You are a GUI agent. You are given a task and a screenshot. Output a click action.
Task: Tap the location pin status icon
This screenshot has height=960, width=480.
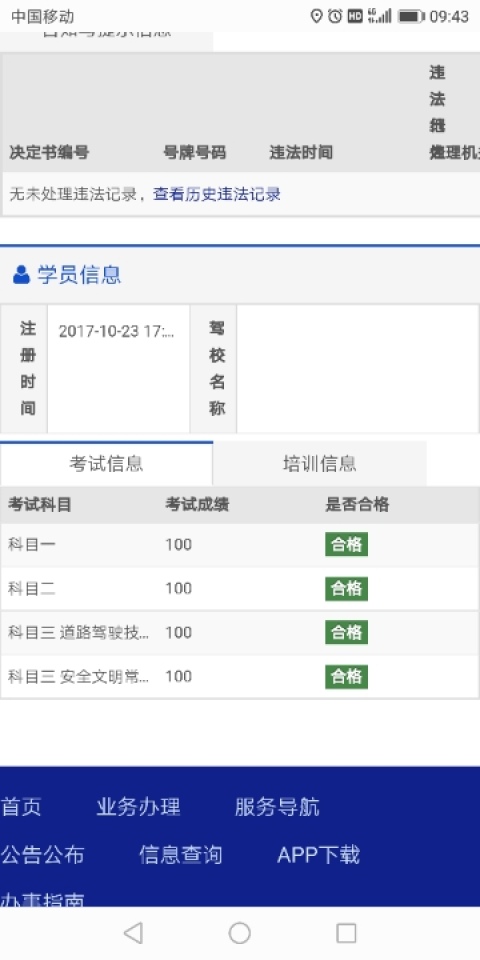317,17
